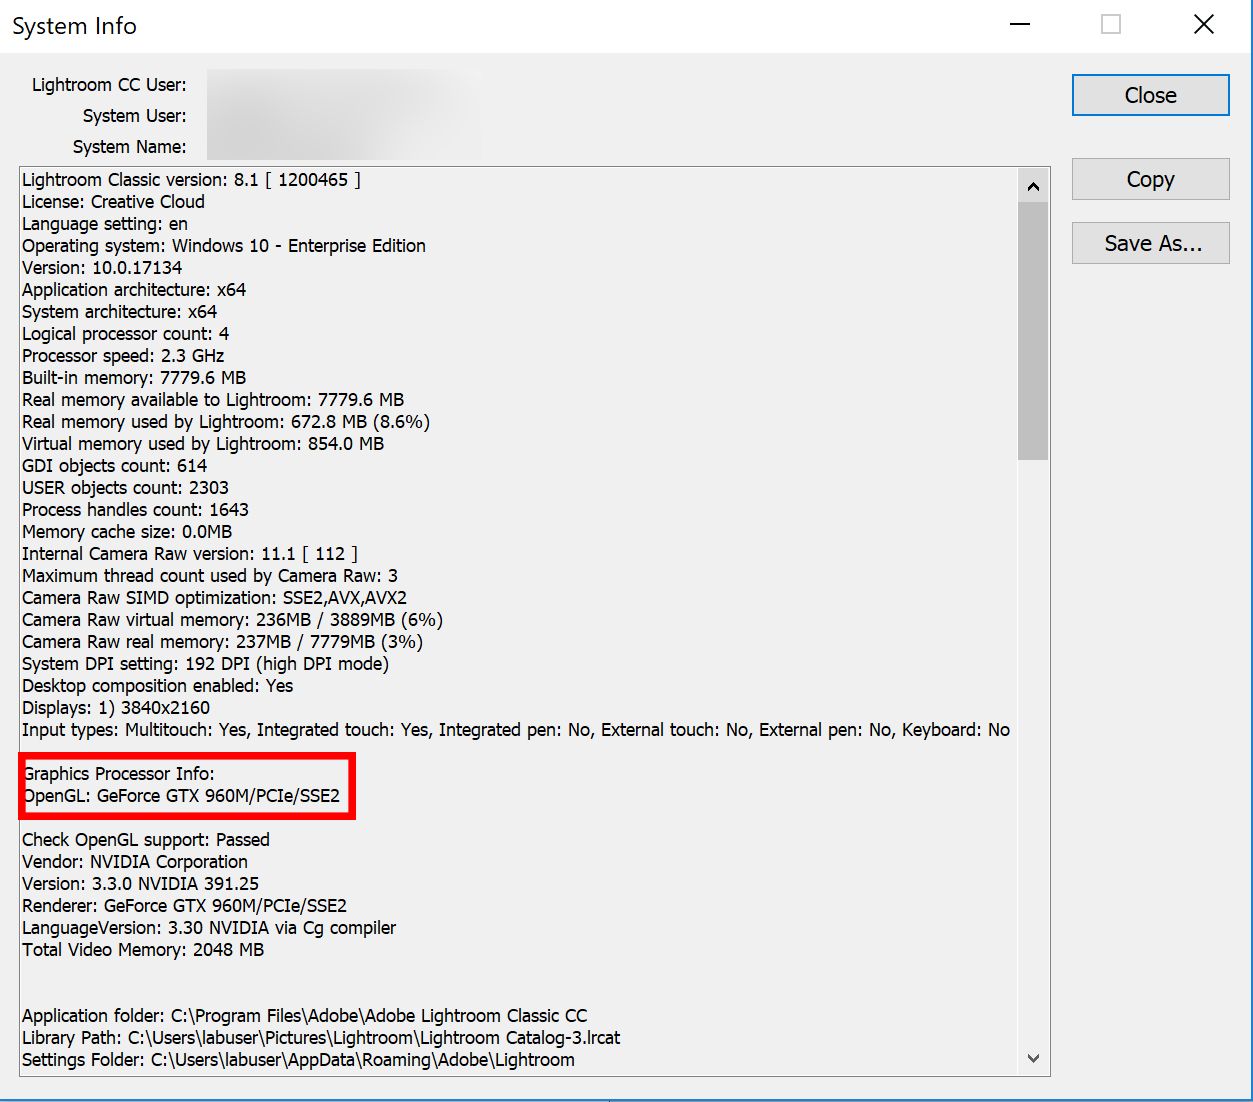This screenshot has width=1253, height=1102.
Task: Click 'Camera Raw SIMD optimization' line
Action: [x=214, y=598]
